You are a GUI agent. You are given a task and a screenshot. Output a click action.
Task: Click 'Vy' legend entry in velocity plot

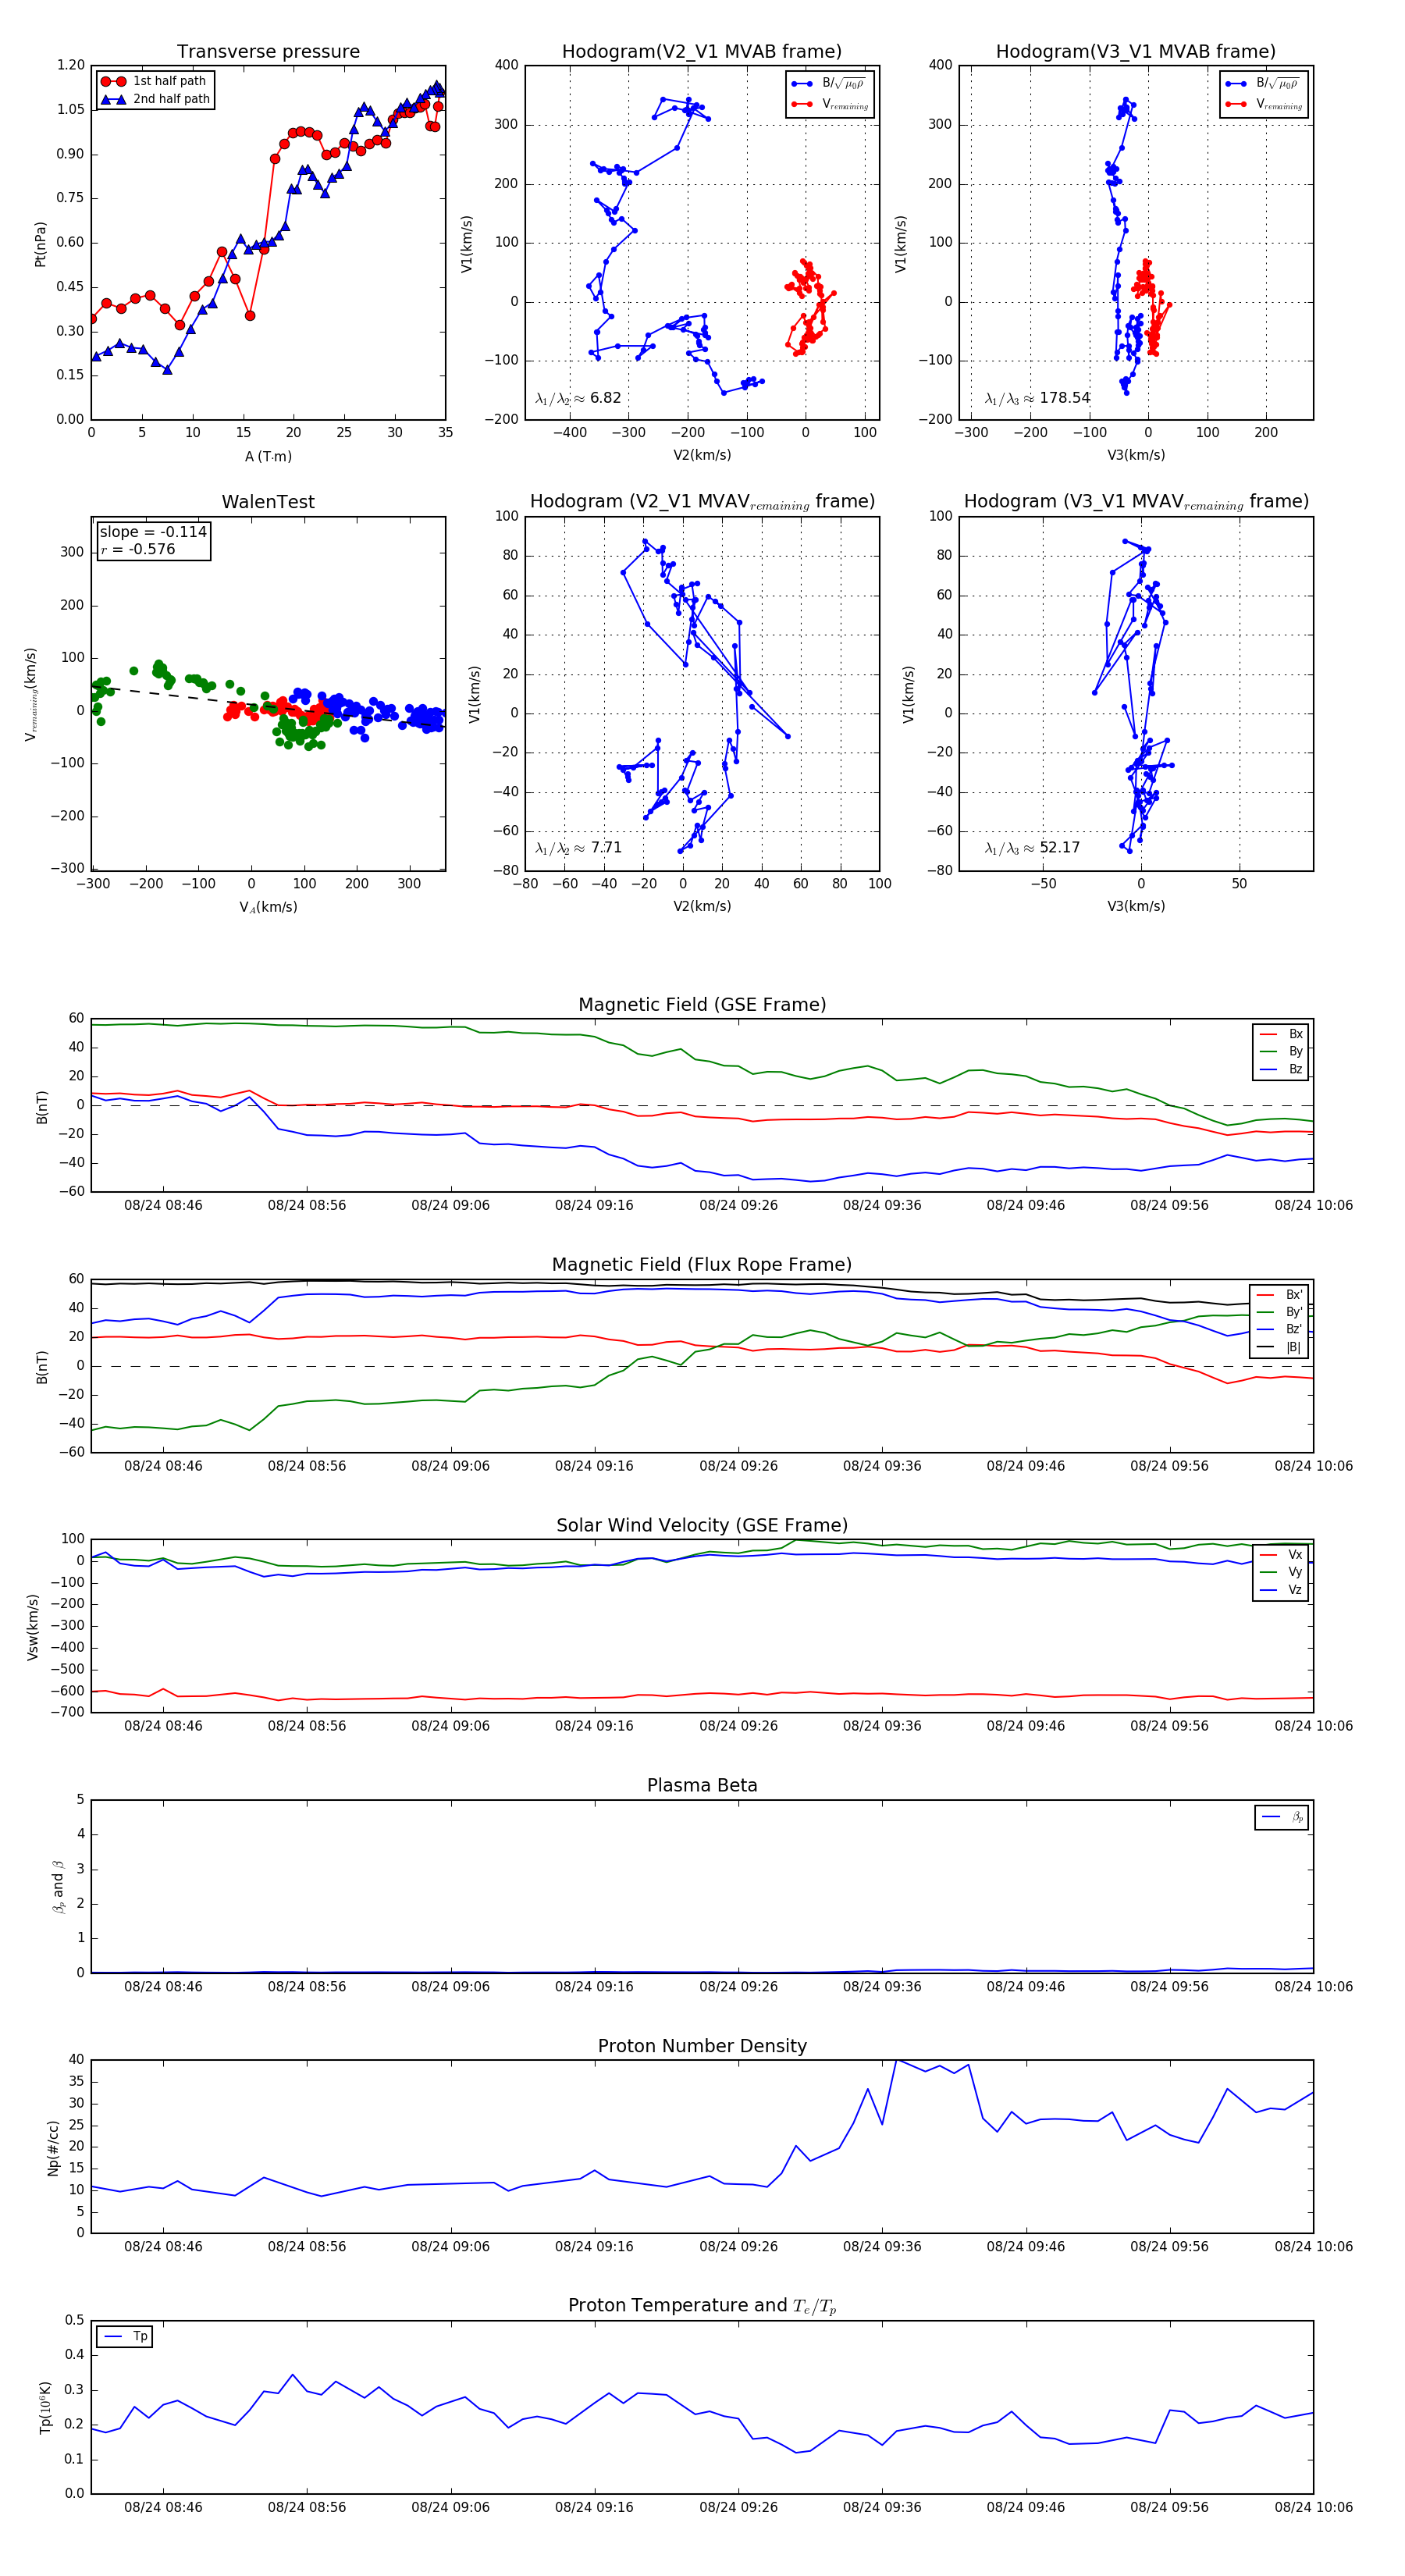(1281, 1572)
